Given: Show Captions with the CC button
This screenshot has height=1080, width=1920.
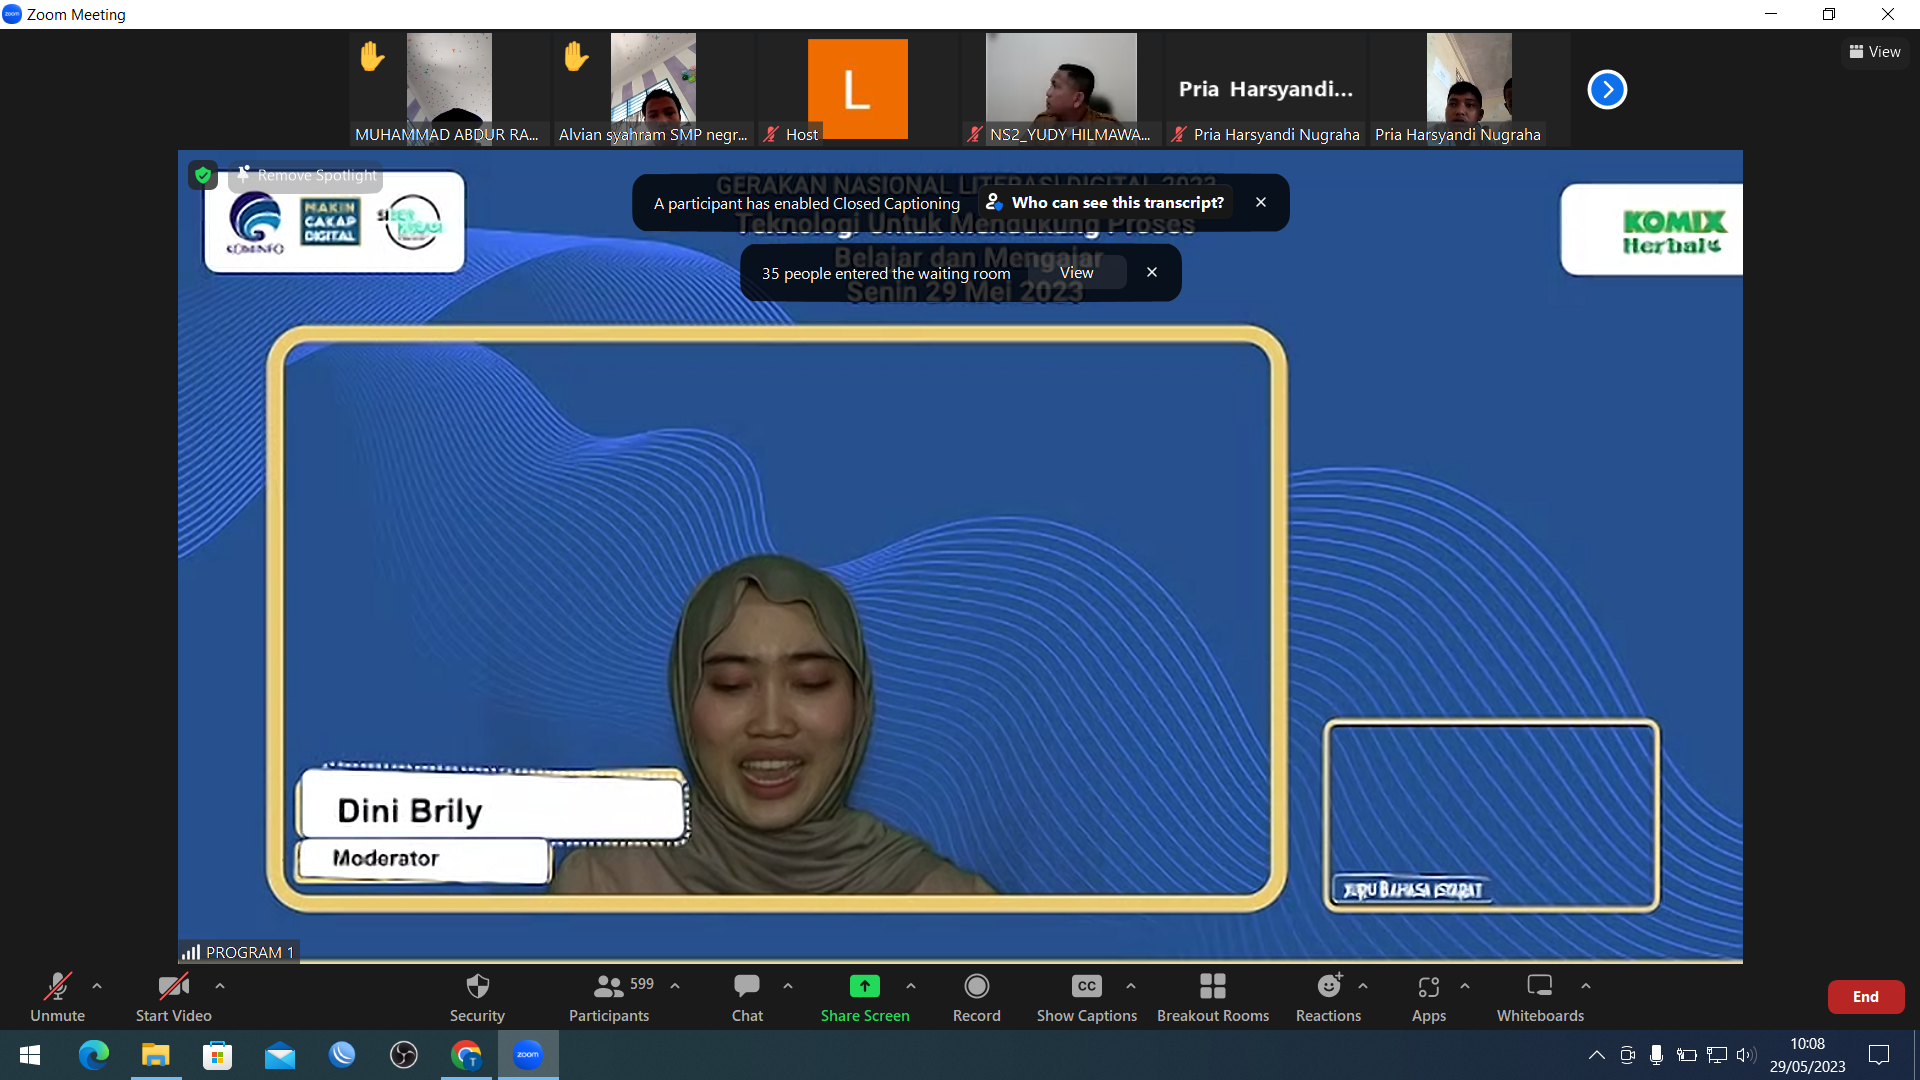Looking at the screenshot, I should (x=1087, y=997).
